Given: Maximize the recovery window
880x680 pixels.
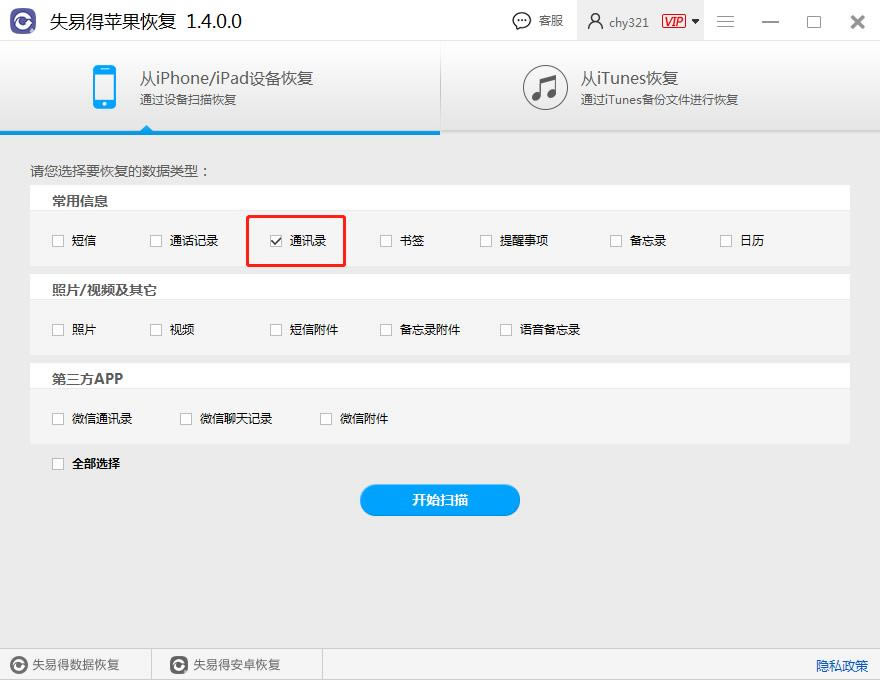Looking at the screenshot, I should (x=814, y=22).
